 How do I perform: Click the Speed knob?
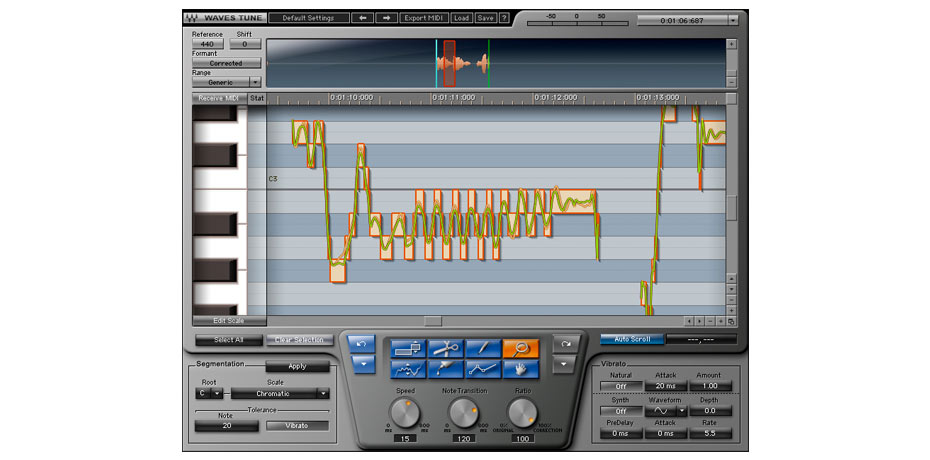(405, 412)
